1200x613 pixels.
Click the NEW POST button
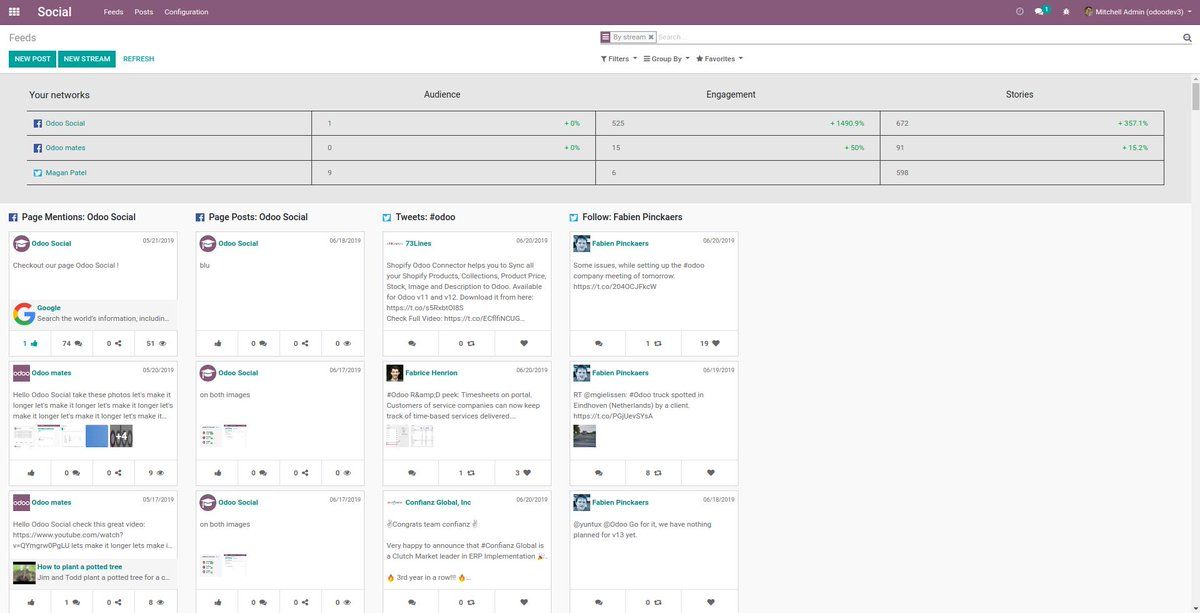32,59
